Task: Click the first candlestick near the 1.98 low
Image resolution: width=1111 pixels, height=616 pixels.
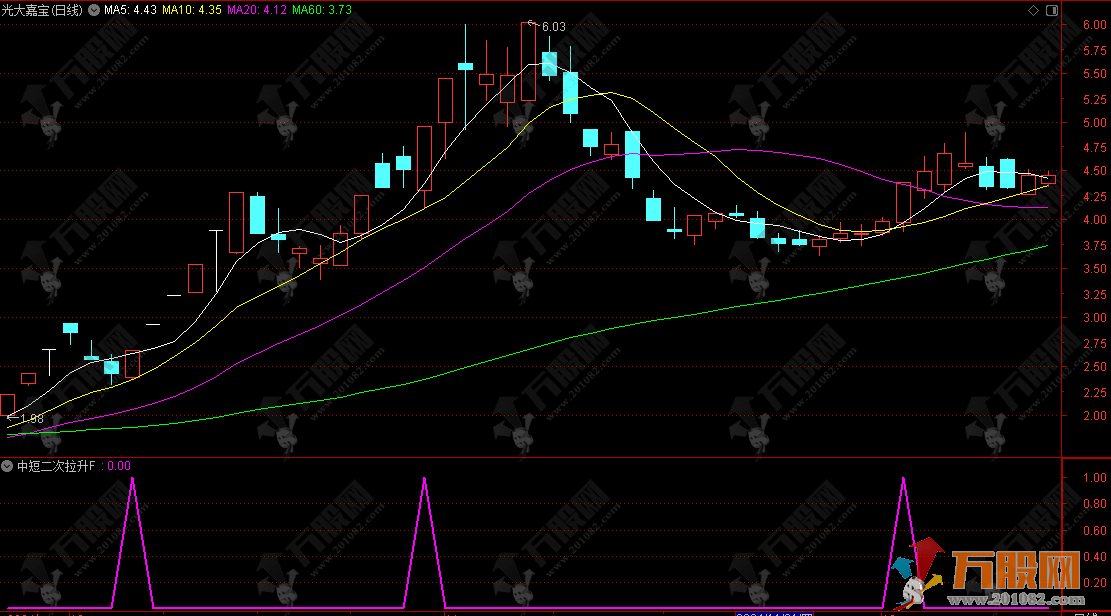Action: 7,405
